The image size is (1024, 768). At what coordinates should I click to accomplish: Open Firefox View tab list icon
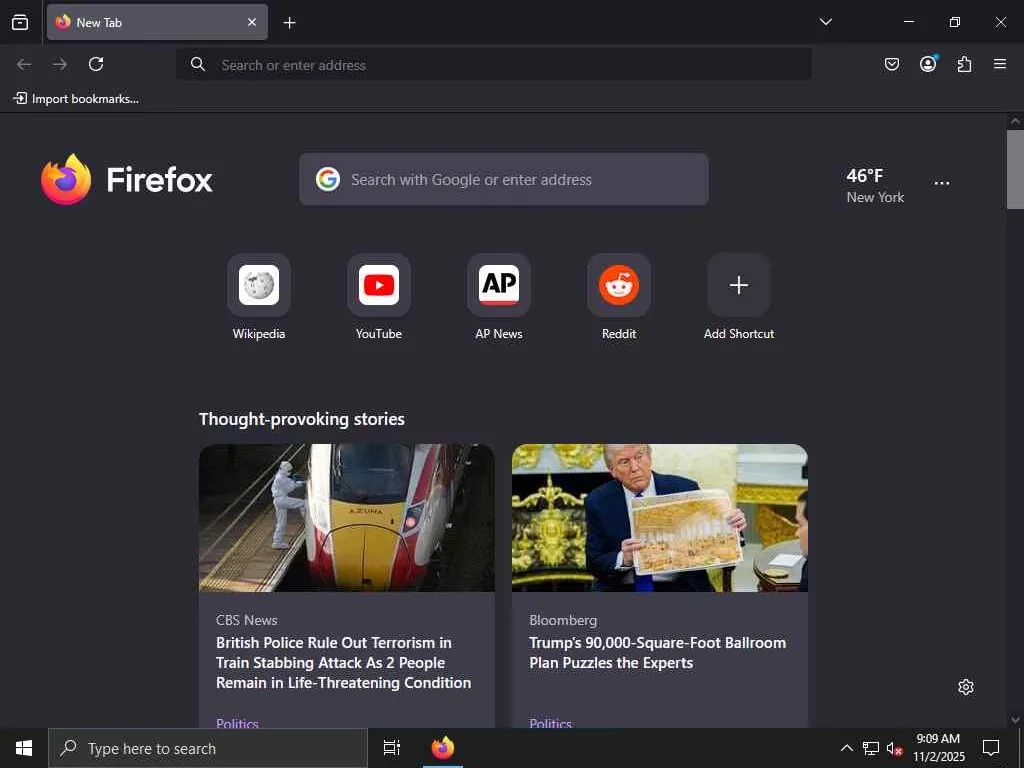(x=20, y=22)
